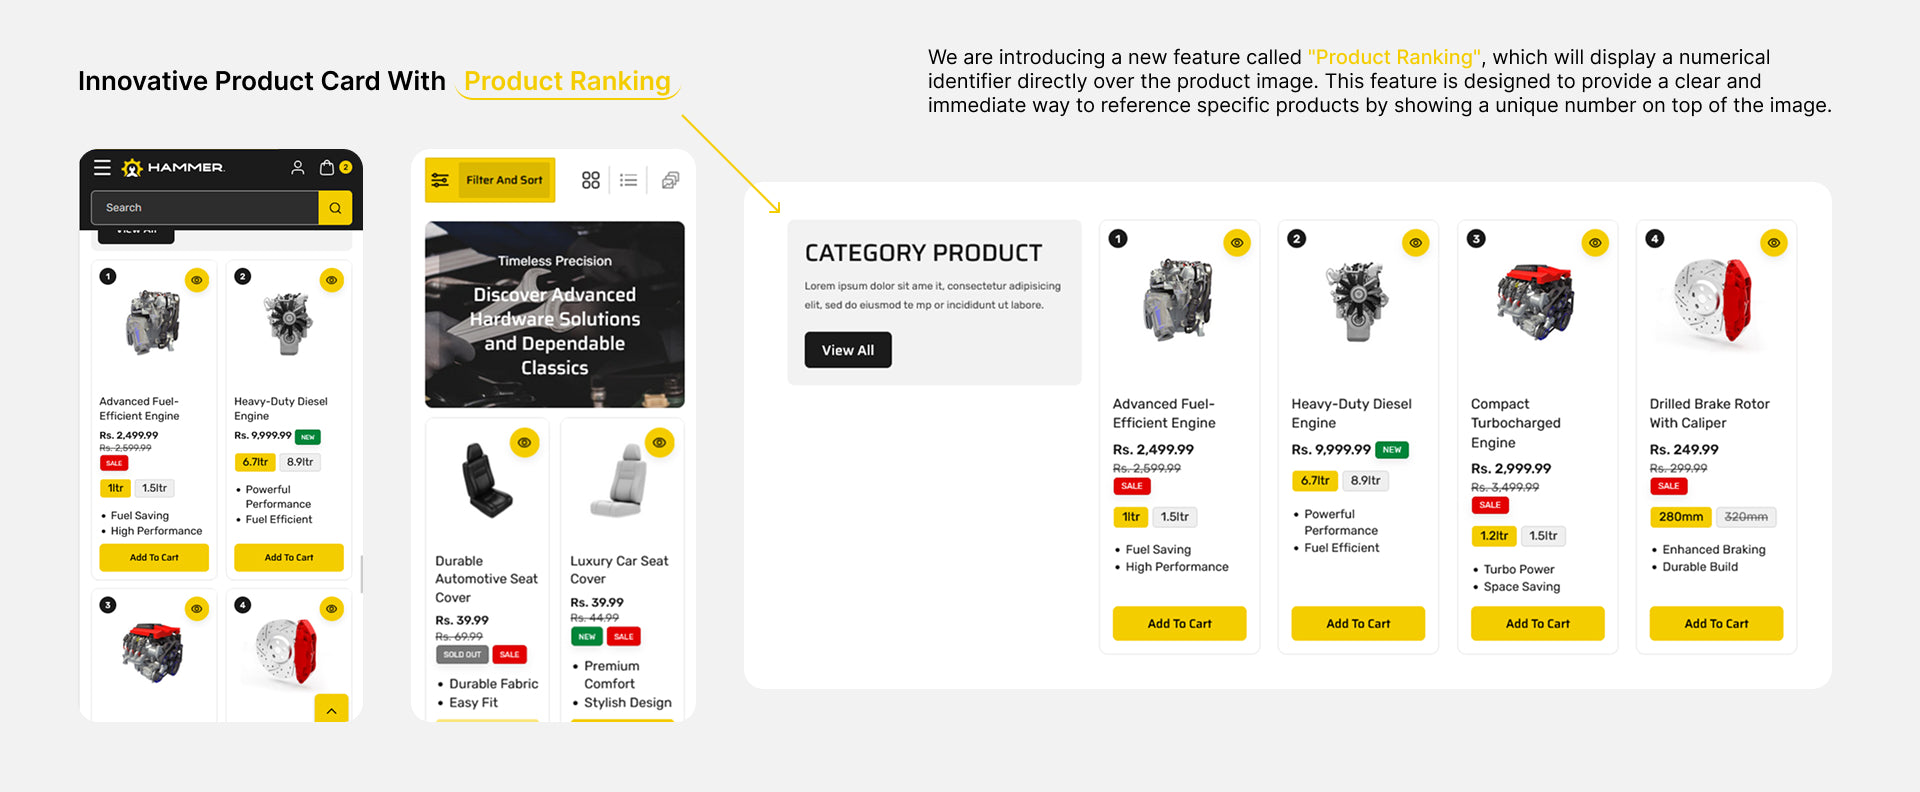The width and height of the screenshot is (1920, 792).
Task: Click the yellow search magnifier button
Action: click(335, 208)
